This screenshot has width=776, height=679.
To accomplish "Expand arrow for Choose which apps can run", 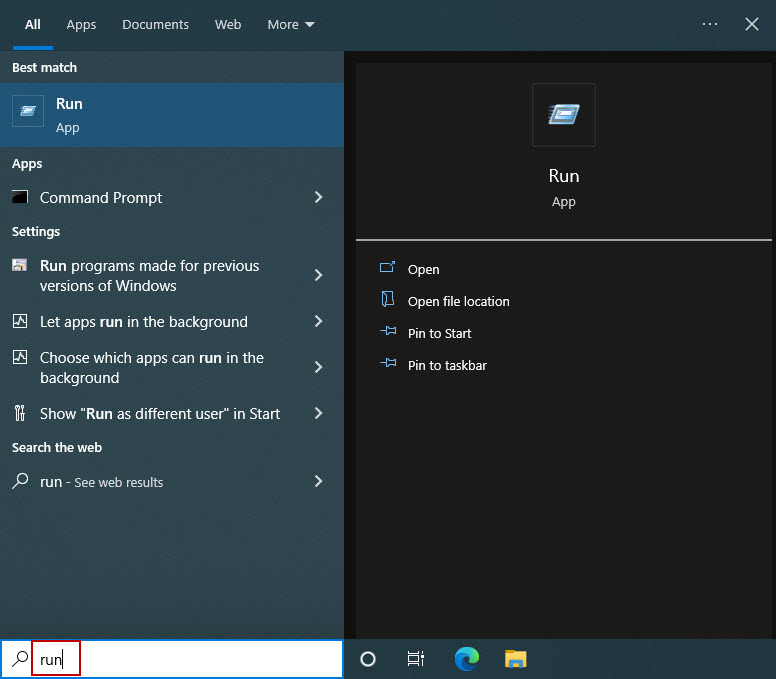I will click(318, 367).
